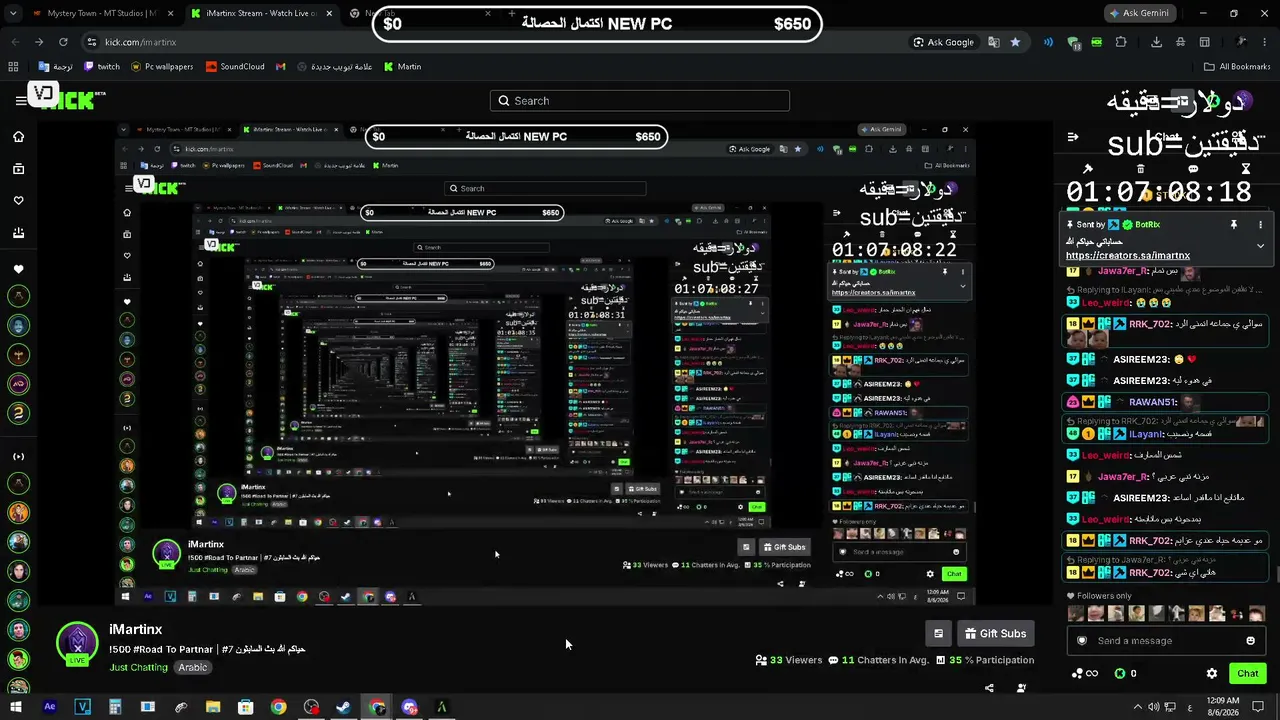Open the Martin bookmark
The height and width of the screenshot is (720, 1280).
click(x=401, y=67)
